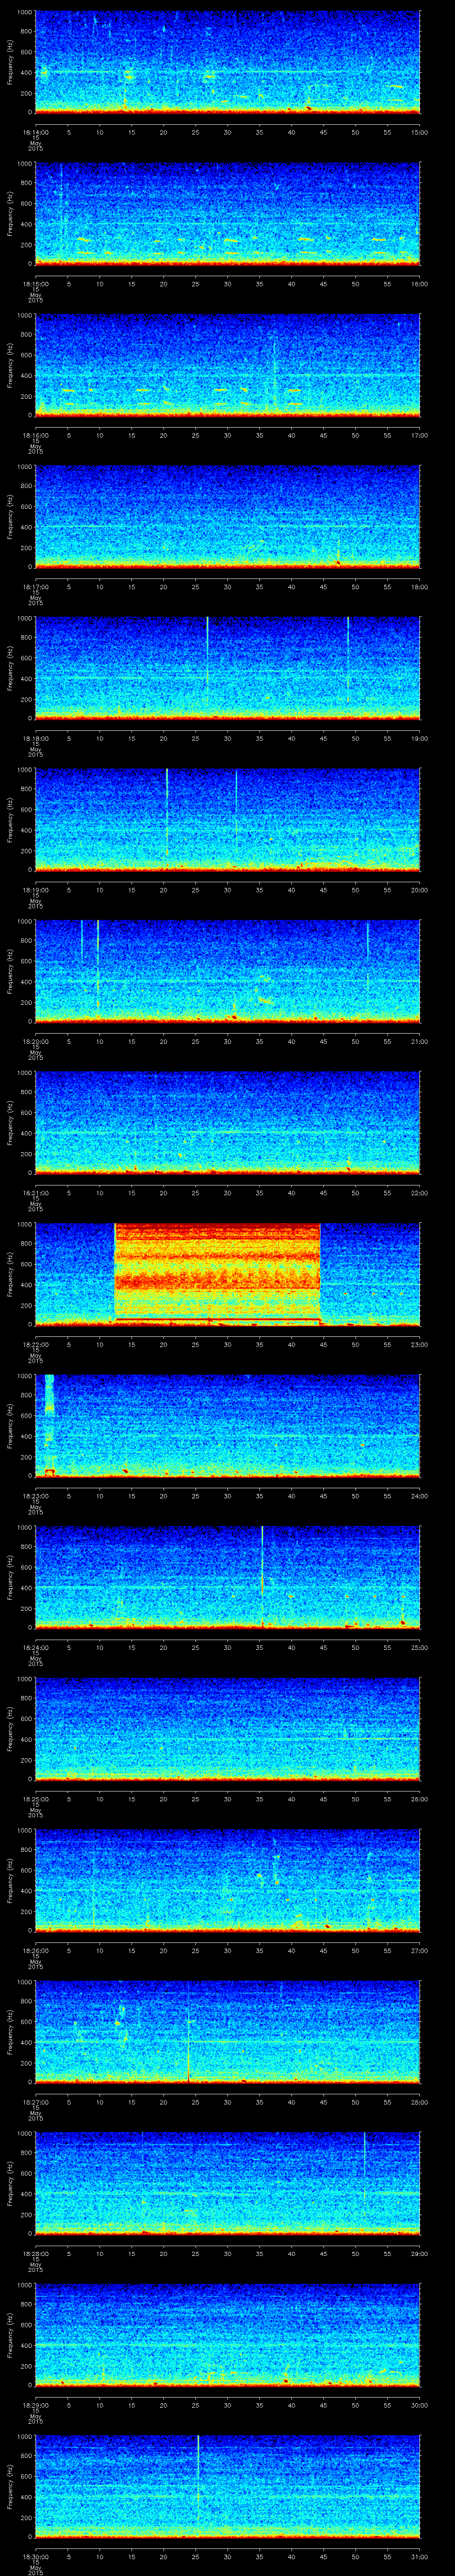Select the 18:25:00 start timestamp label
The height and width of the screenshot is (2576, 455).
pyautogui.click(x=35, y=1798)
